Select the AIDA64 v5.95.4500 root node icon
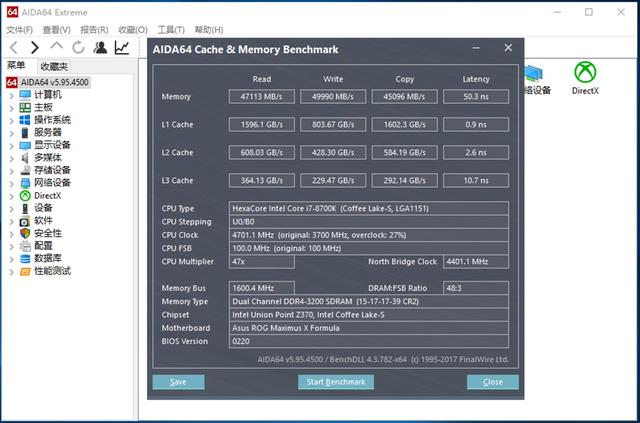 click(12, 82)
